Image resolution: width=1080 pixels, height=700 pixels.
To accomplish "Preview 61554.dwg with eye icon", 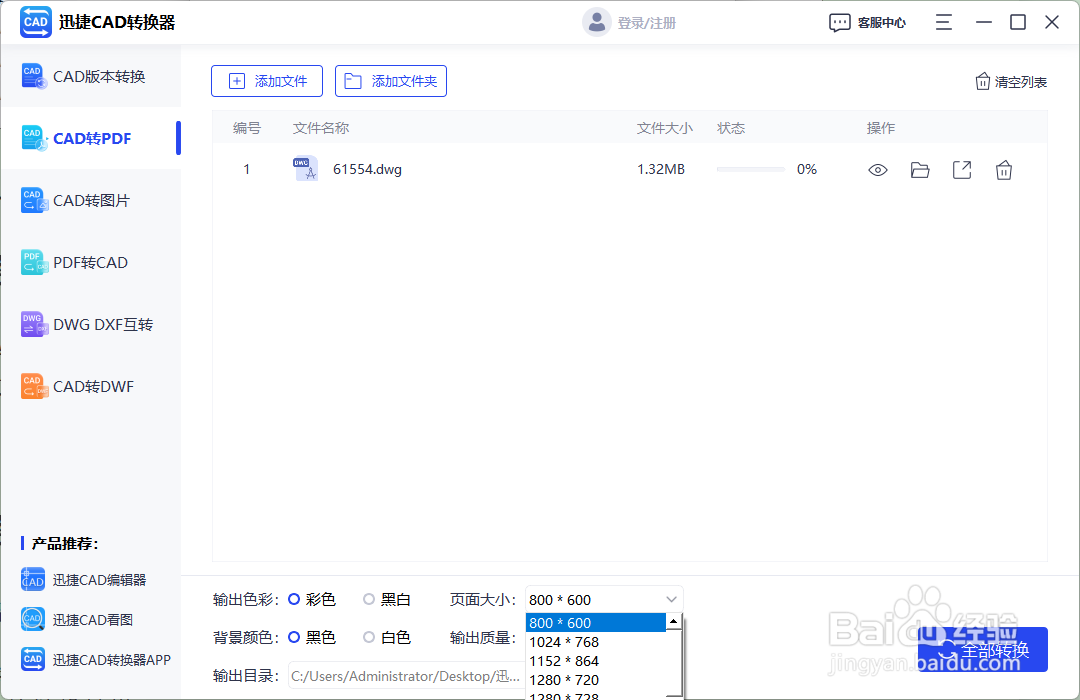I will click(878, 170).
